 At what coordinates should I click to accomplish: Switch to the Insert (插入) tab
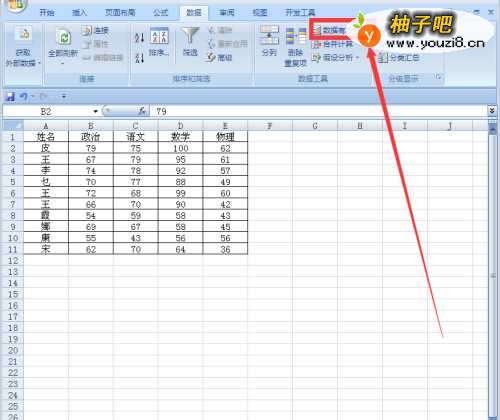tap(80, 13)
